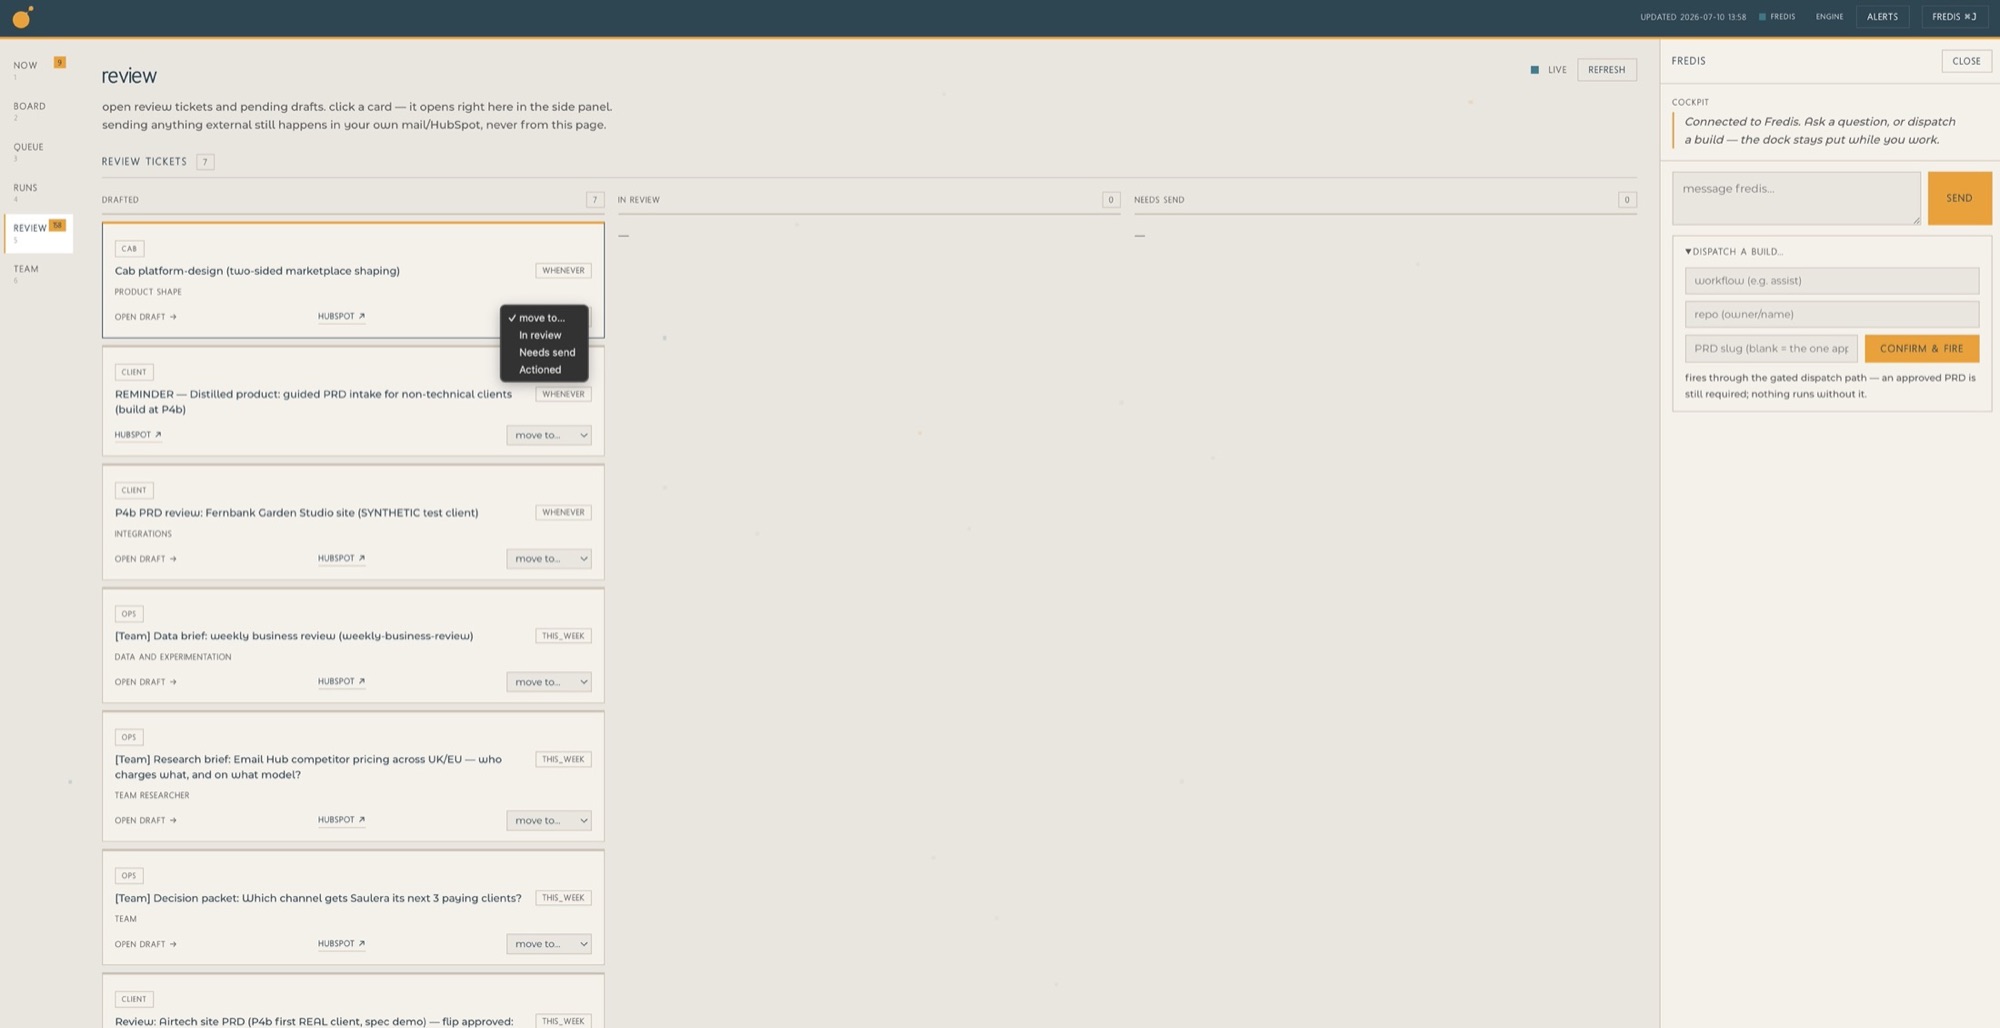Image resolution: width=2000 pixels, height=1028 pixels.
Task: Click the Cab platform-design ticket title
Action: [257, 271]
